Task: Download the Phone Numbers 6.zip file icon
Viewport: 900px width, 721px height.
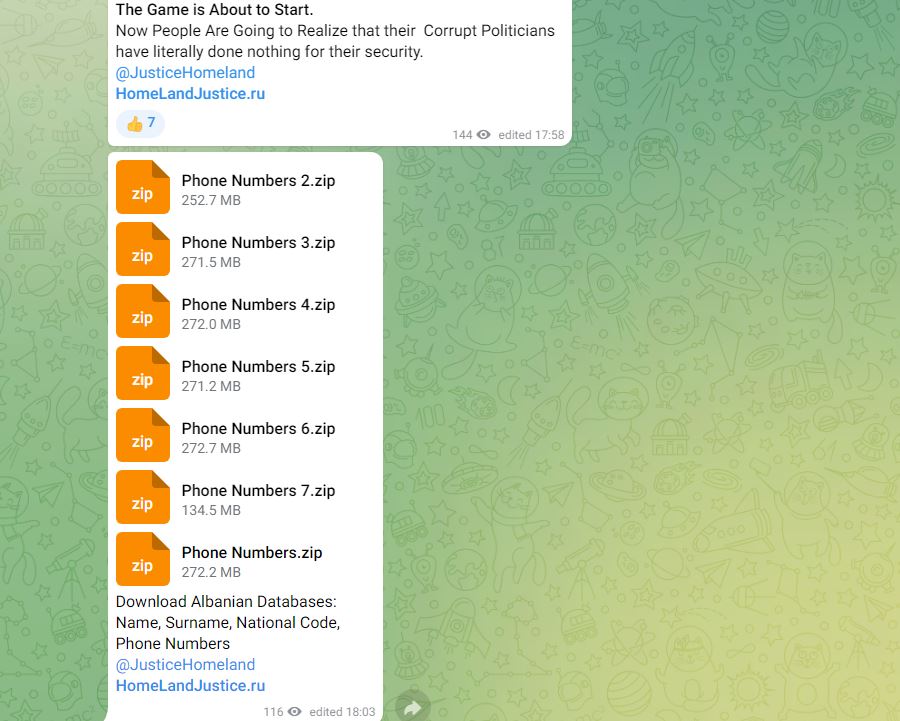Action: (x=143, y=435)
